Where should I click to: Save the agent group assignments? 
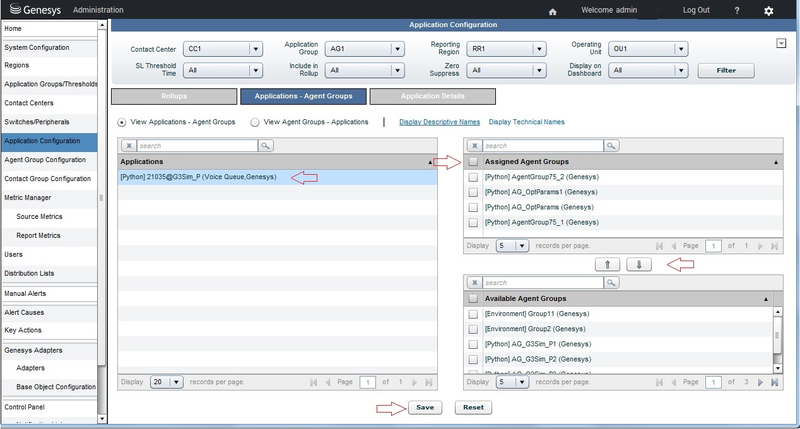(424, 408)
